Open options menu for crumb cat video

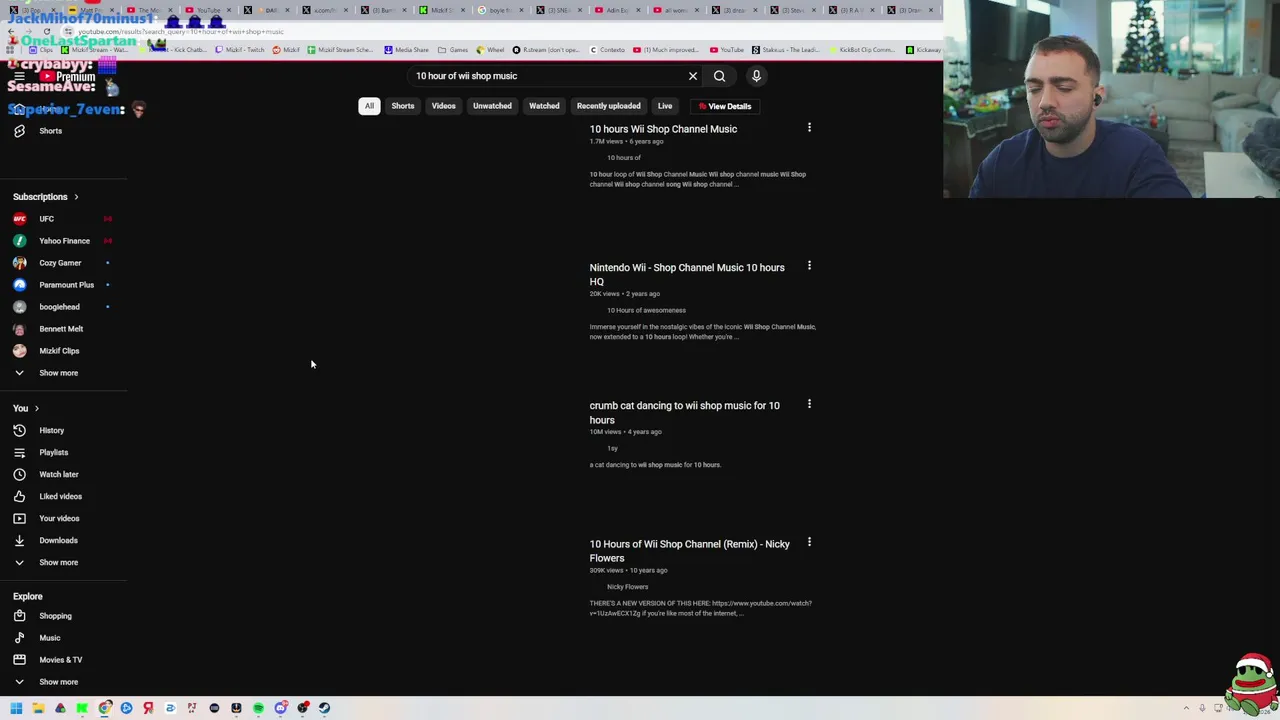pyautogui.click(x=809, y=404)
